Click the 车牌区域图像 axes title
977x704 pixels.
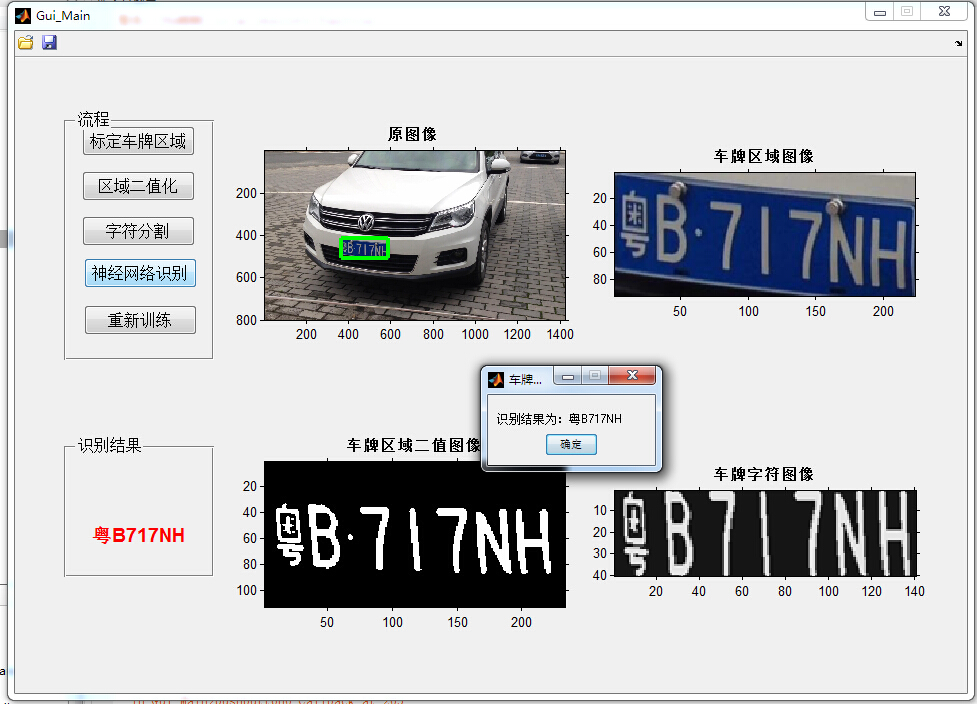pos(764,156)
